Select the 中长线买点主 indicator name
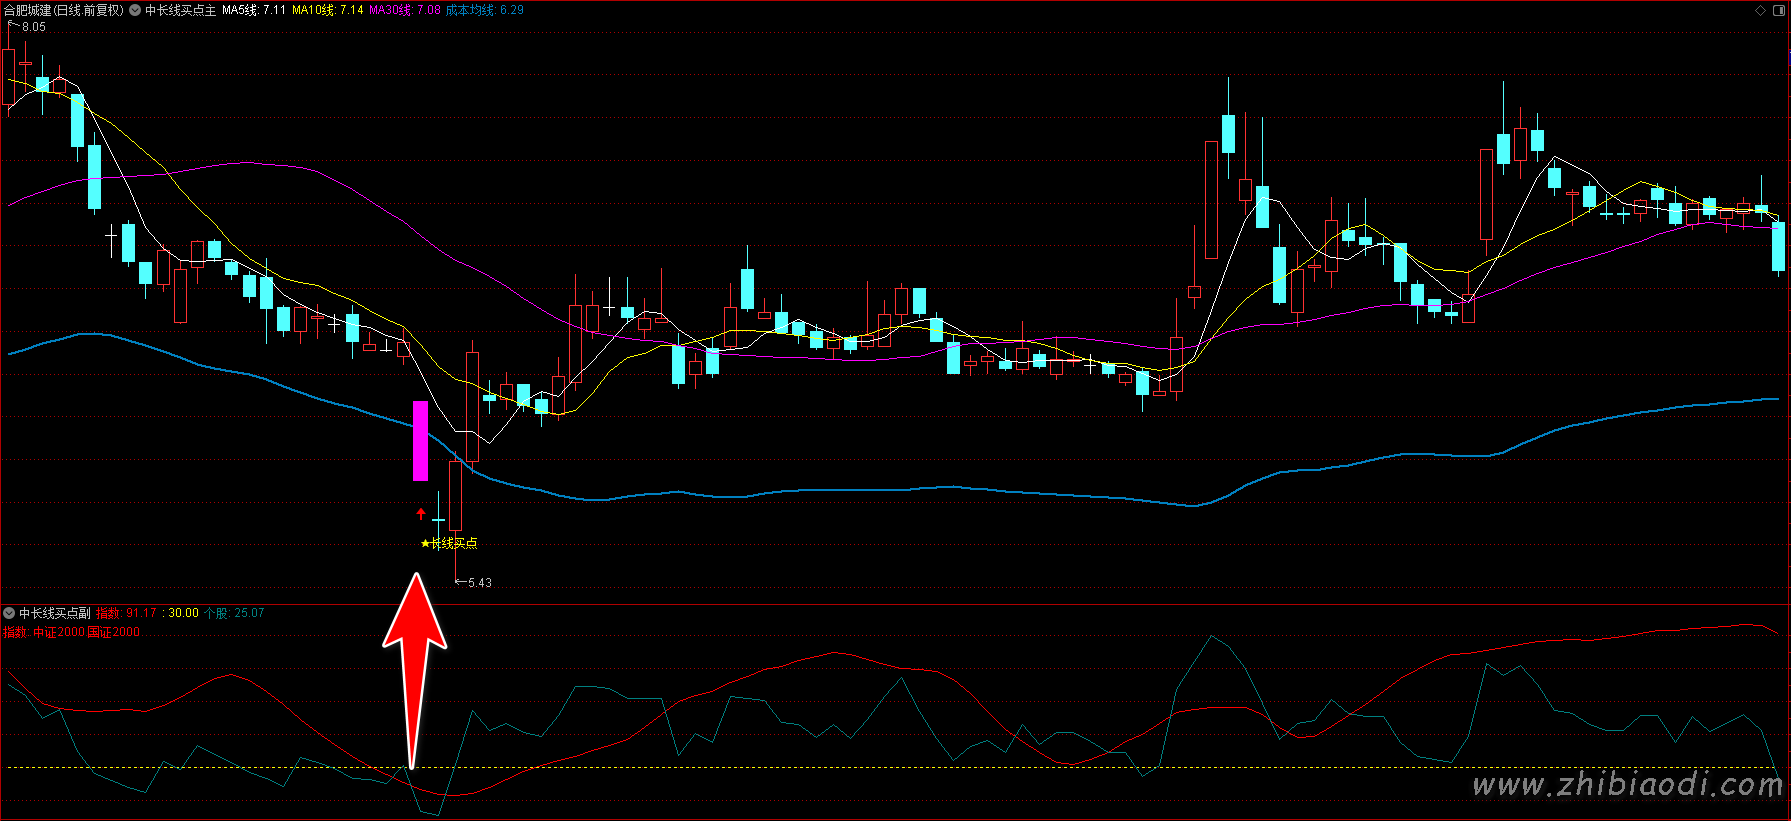Screen dimensions: 1791x821 point(180,10)
